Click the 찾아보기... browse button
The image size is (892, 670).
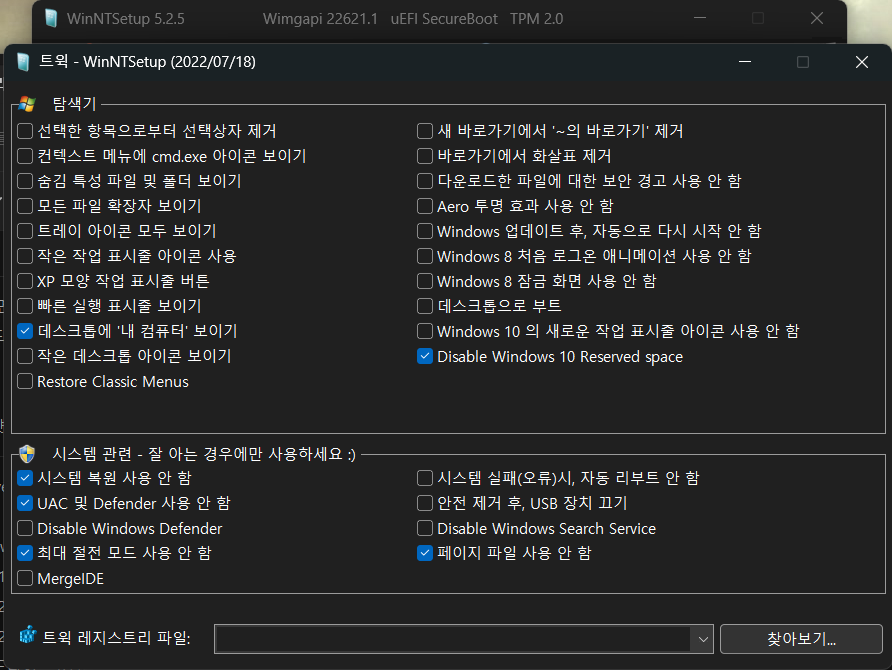click(x=801, y=639)
